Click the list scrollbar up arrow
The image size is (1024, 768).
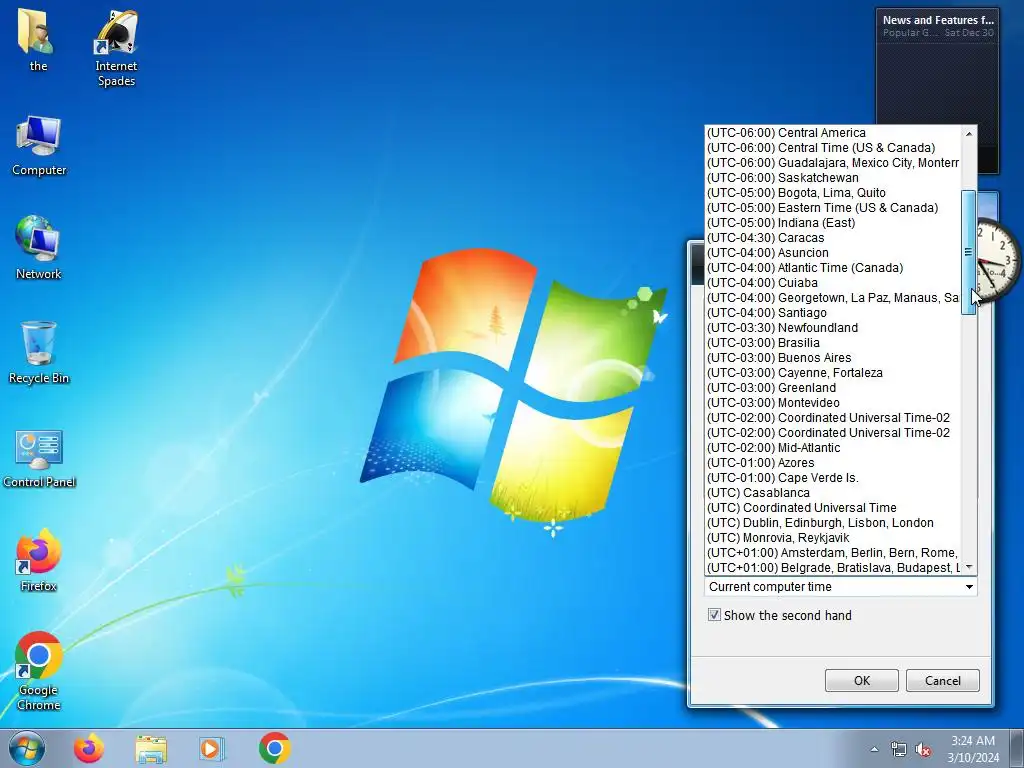968,133
